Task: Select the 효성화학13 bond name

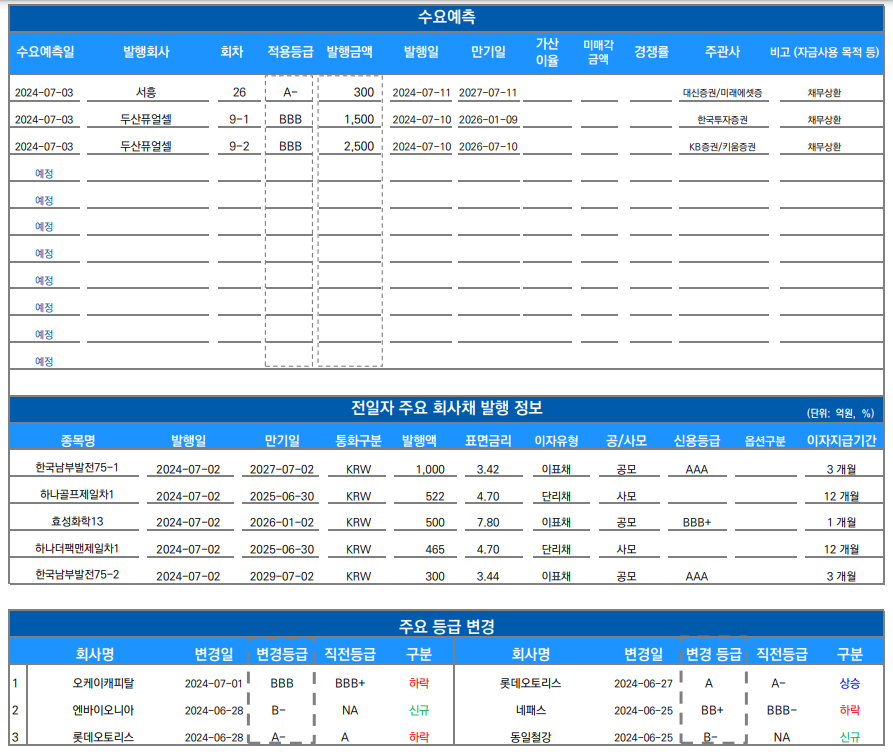Action: (x=77, y=522)
